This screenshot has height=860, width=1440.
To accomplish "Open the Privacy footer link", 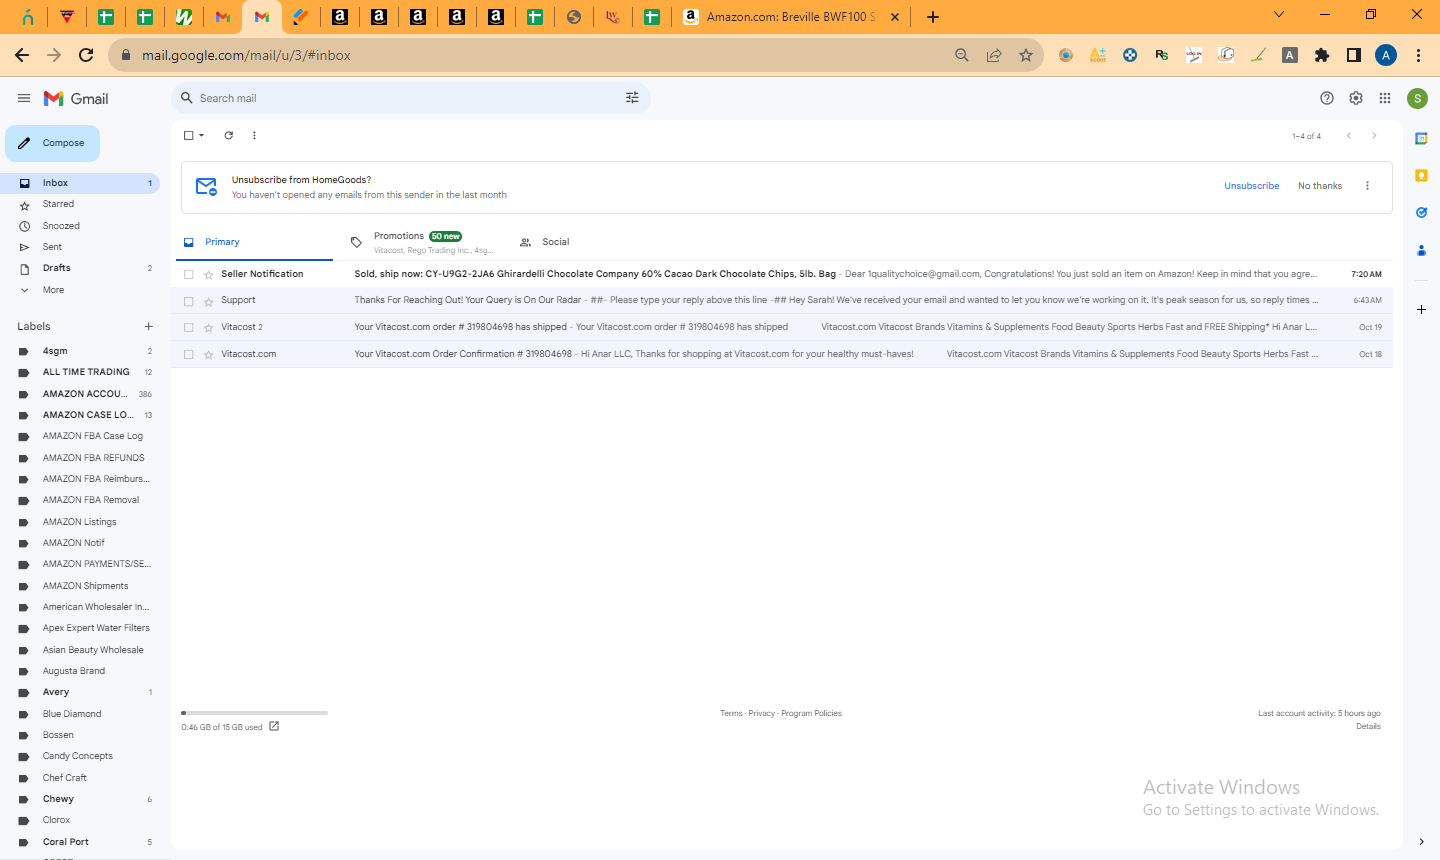I will click(762, 713).
